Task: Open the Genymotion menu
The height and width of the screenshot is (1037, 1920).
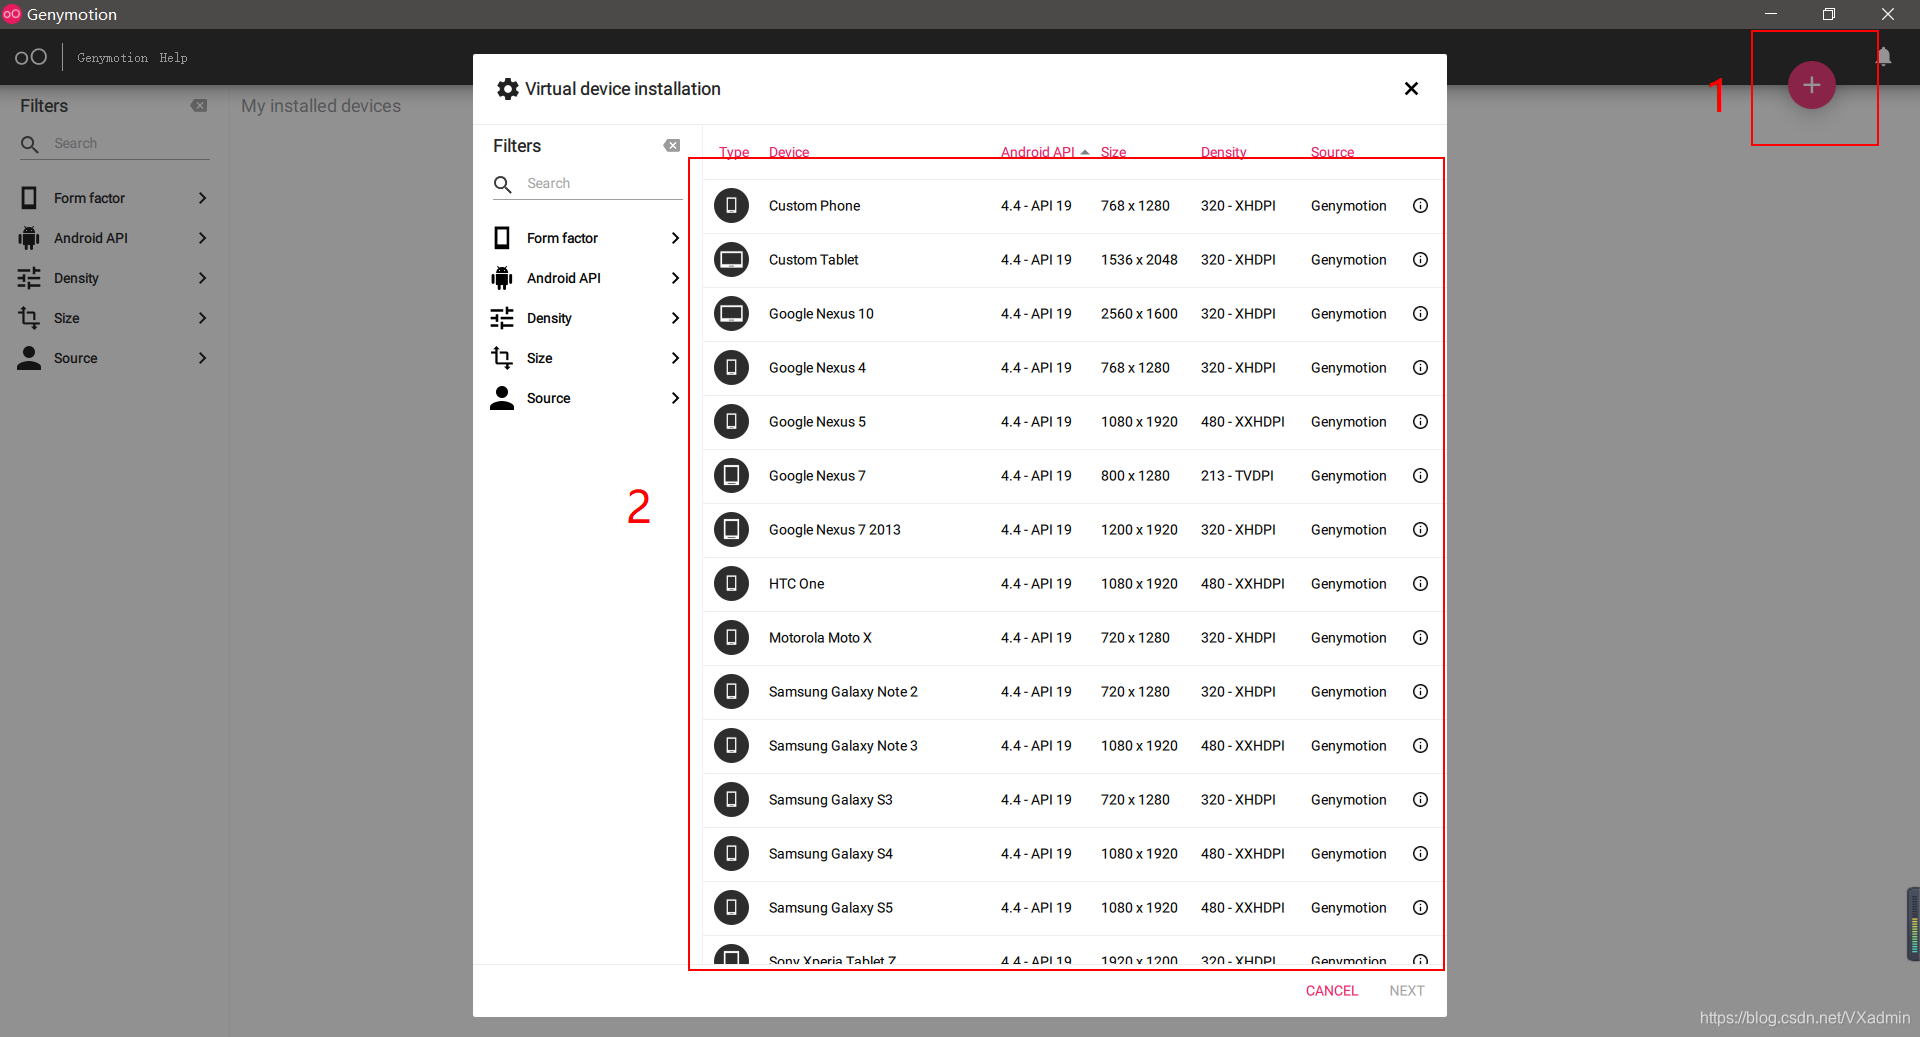Action: [112, 58]
